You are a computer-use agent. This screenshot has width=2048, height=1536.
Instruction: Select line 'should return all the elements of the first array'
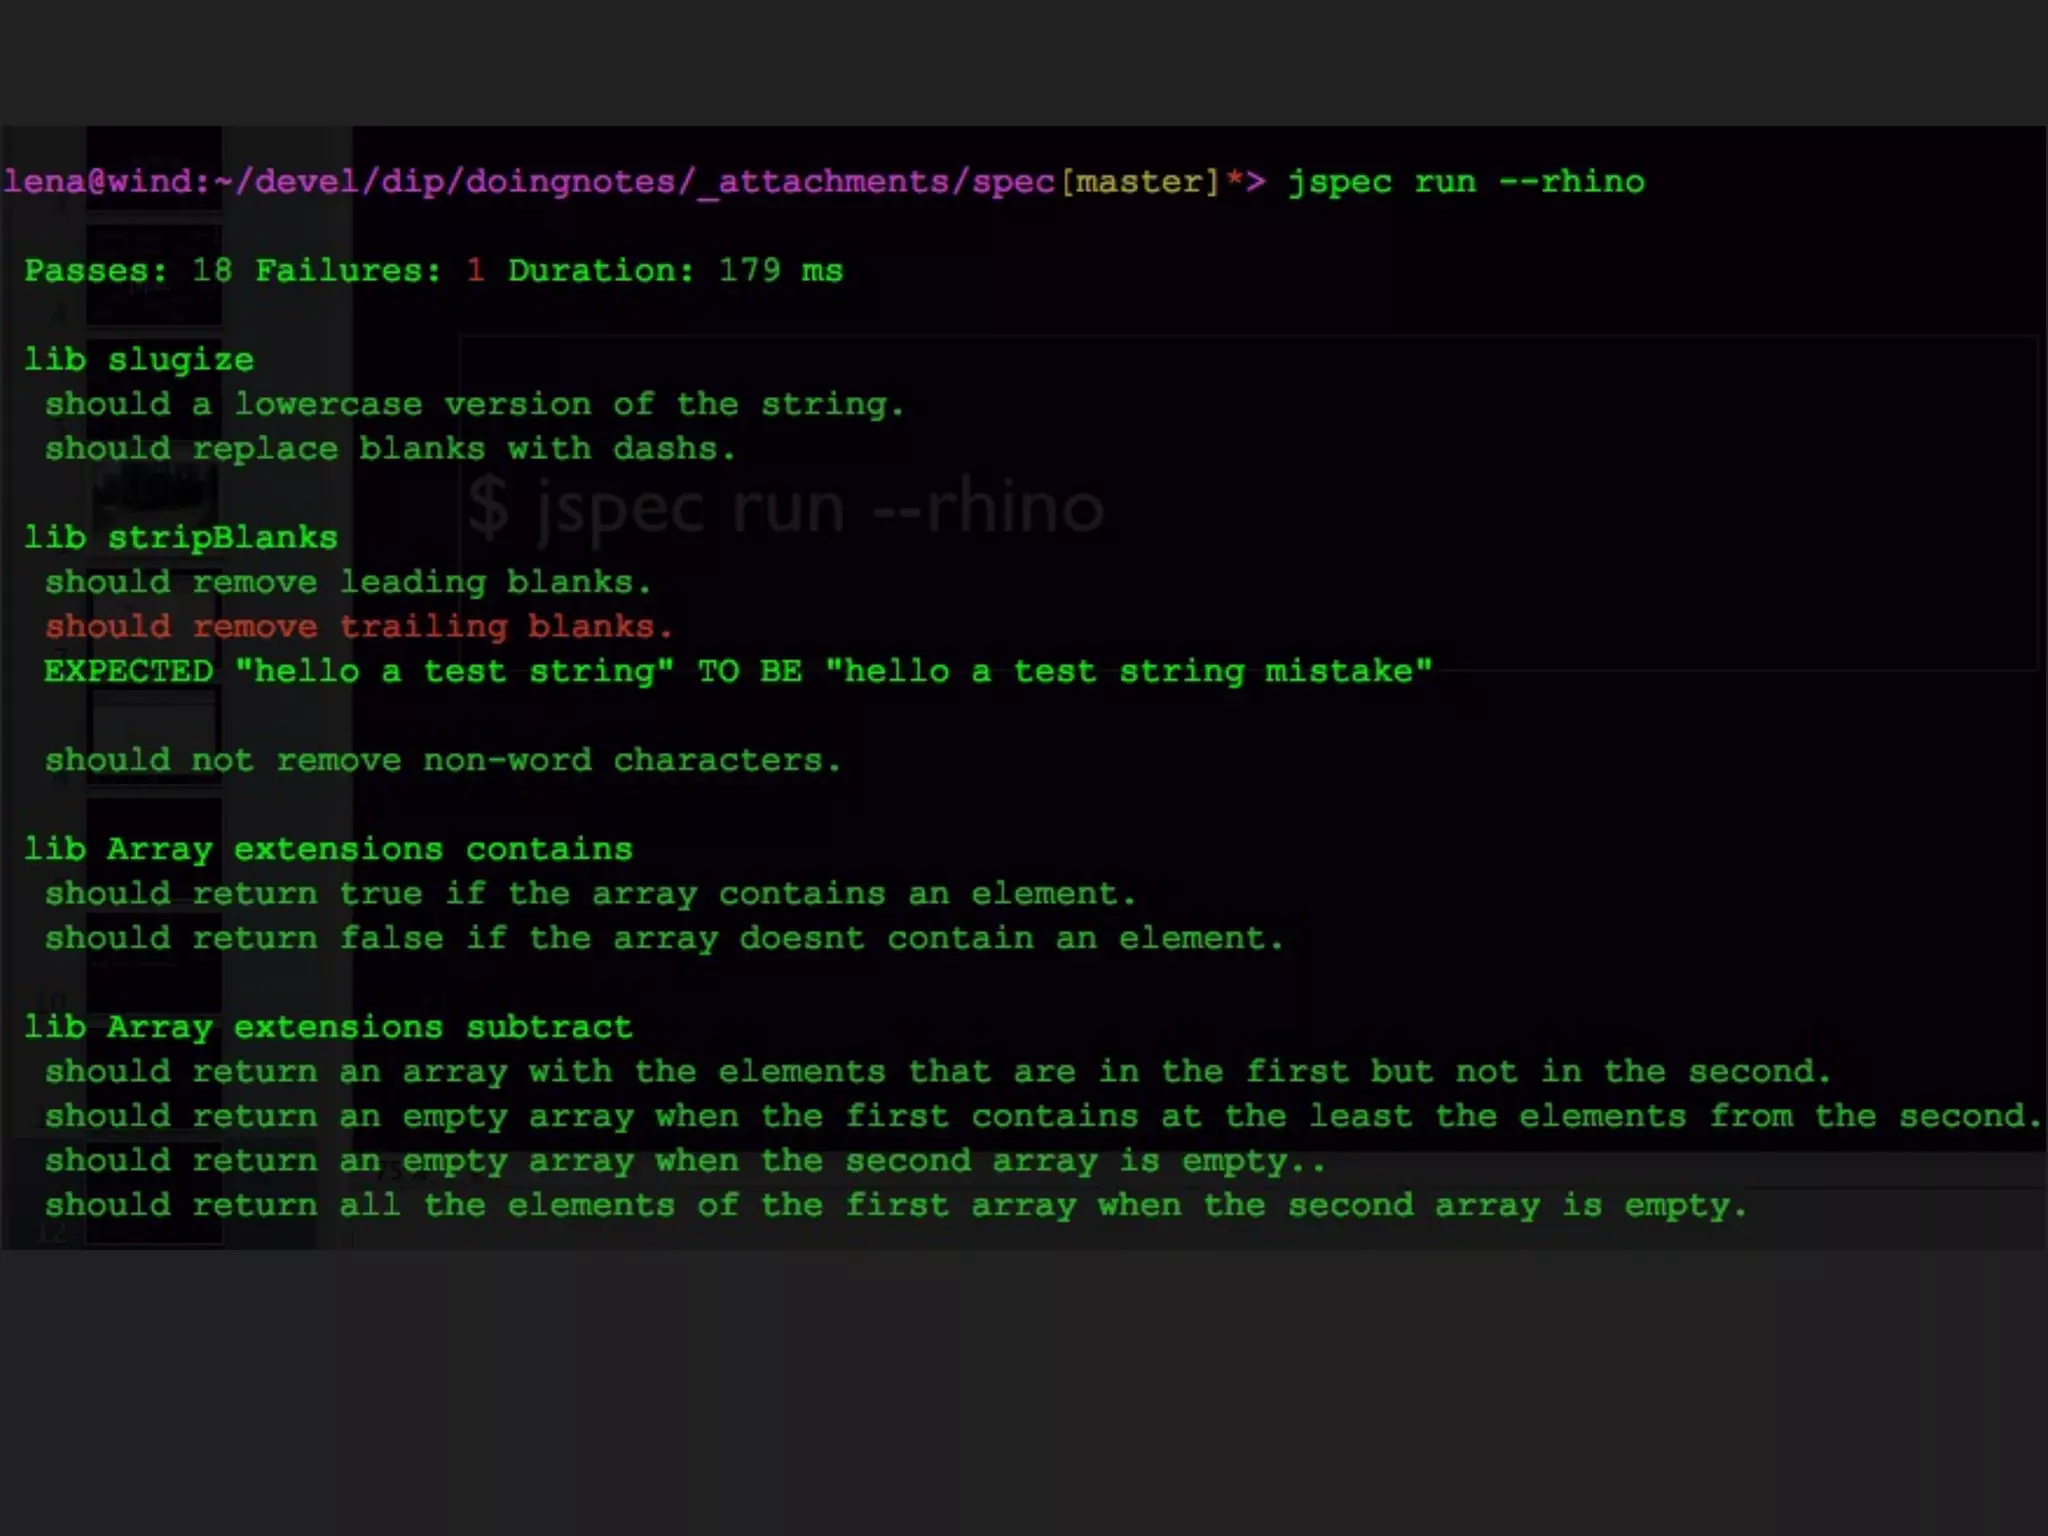(x=896, y=1205)
